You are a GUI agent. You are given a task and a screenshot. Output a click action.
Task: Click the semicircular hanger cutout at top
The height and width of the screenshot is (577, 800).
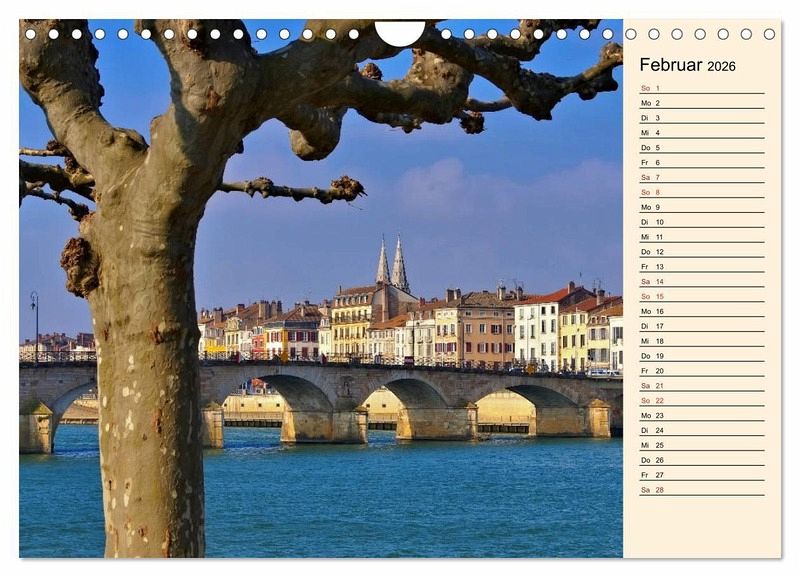tap(400, 33)
